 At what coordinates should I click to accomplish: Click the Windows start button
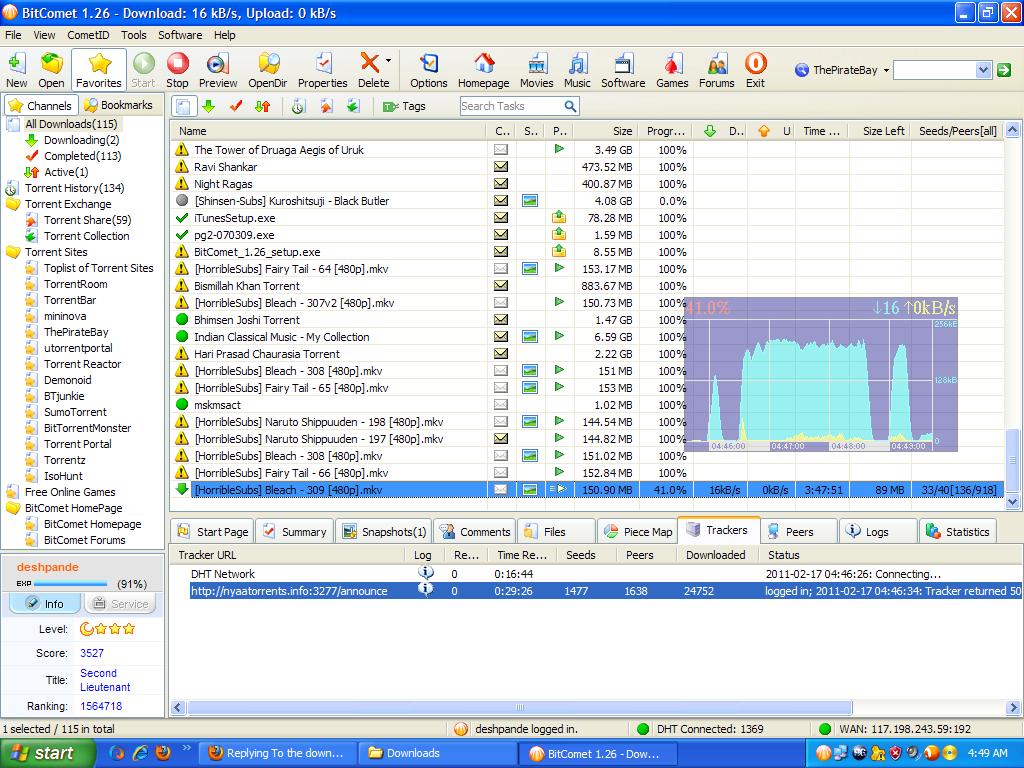47,753
